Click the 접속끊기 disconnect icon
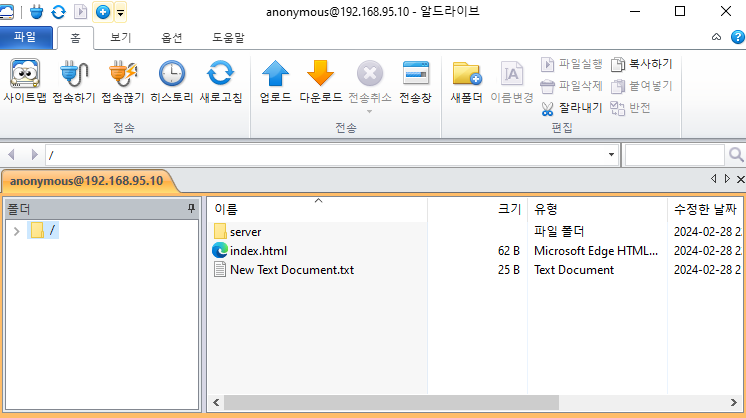746x418 pixels. tap(123, 81)
